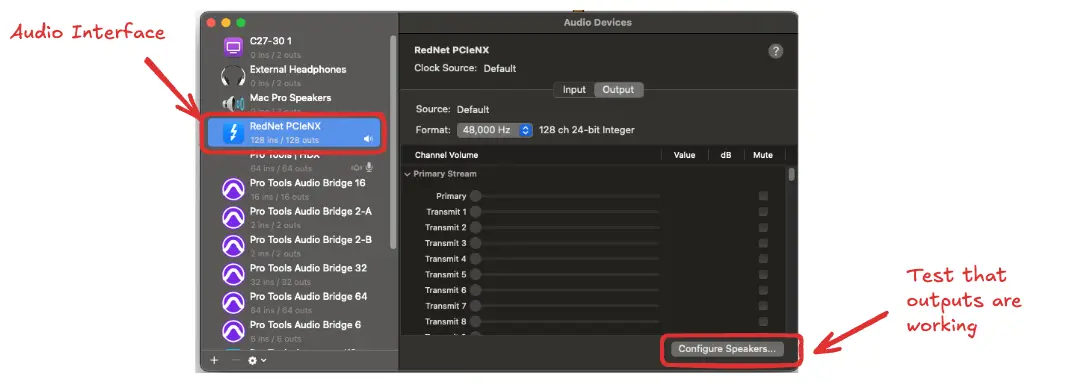The image size is (1065, 383).
Task: Click the speaker output icon on RedNet PCIeNX row
Action: coord(368,139)
